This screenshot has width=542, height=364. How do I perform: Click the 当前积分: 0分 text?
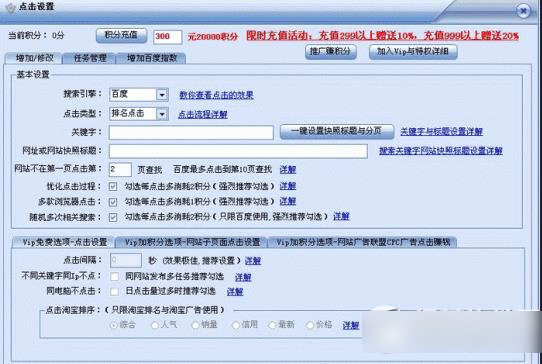[36, 35]
